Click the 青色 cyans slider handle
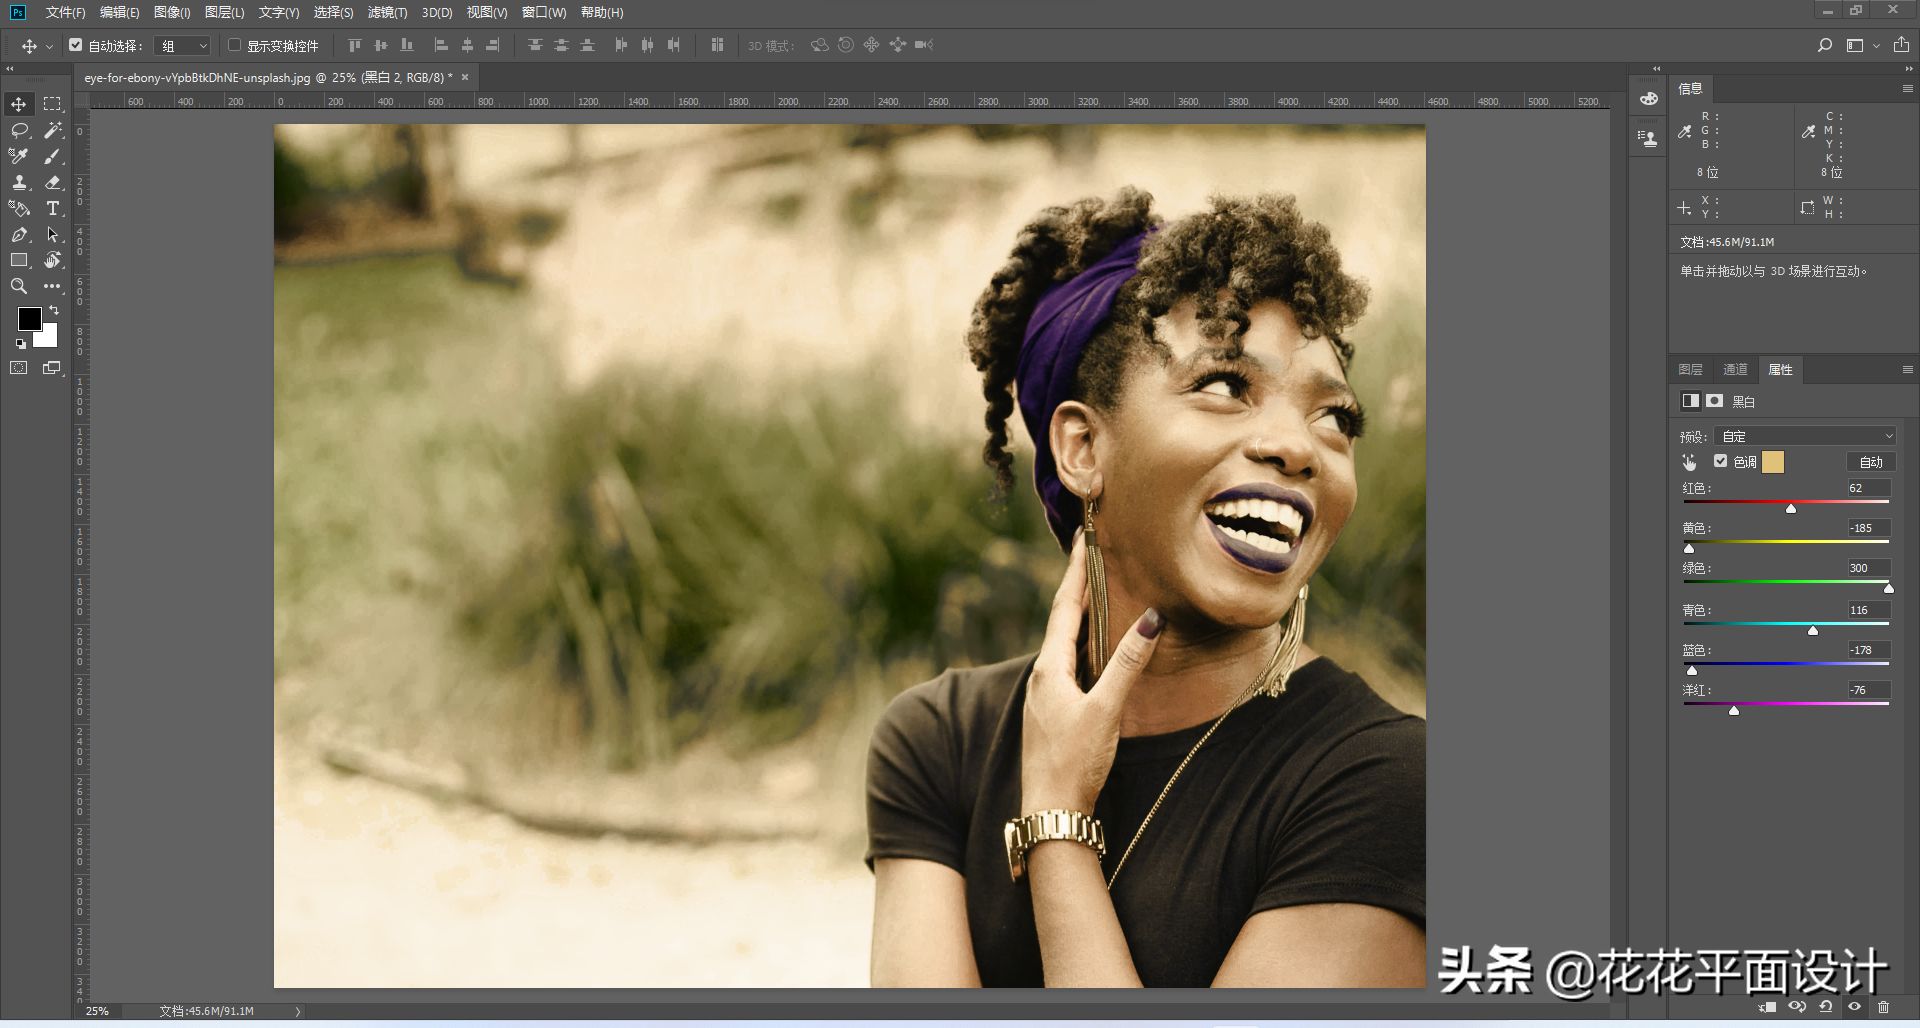Viewport: 1920px width, 1028px height. [x=1813, y=631]
